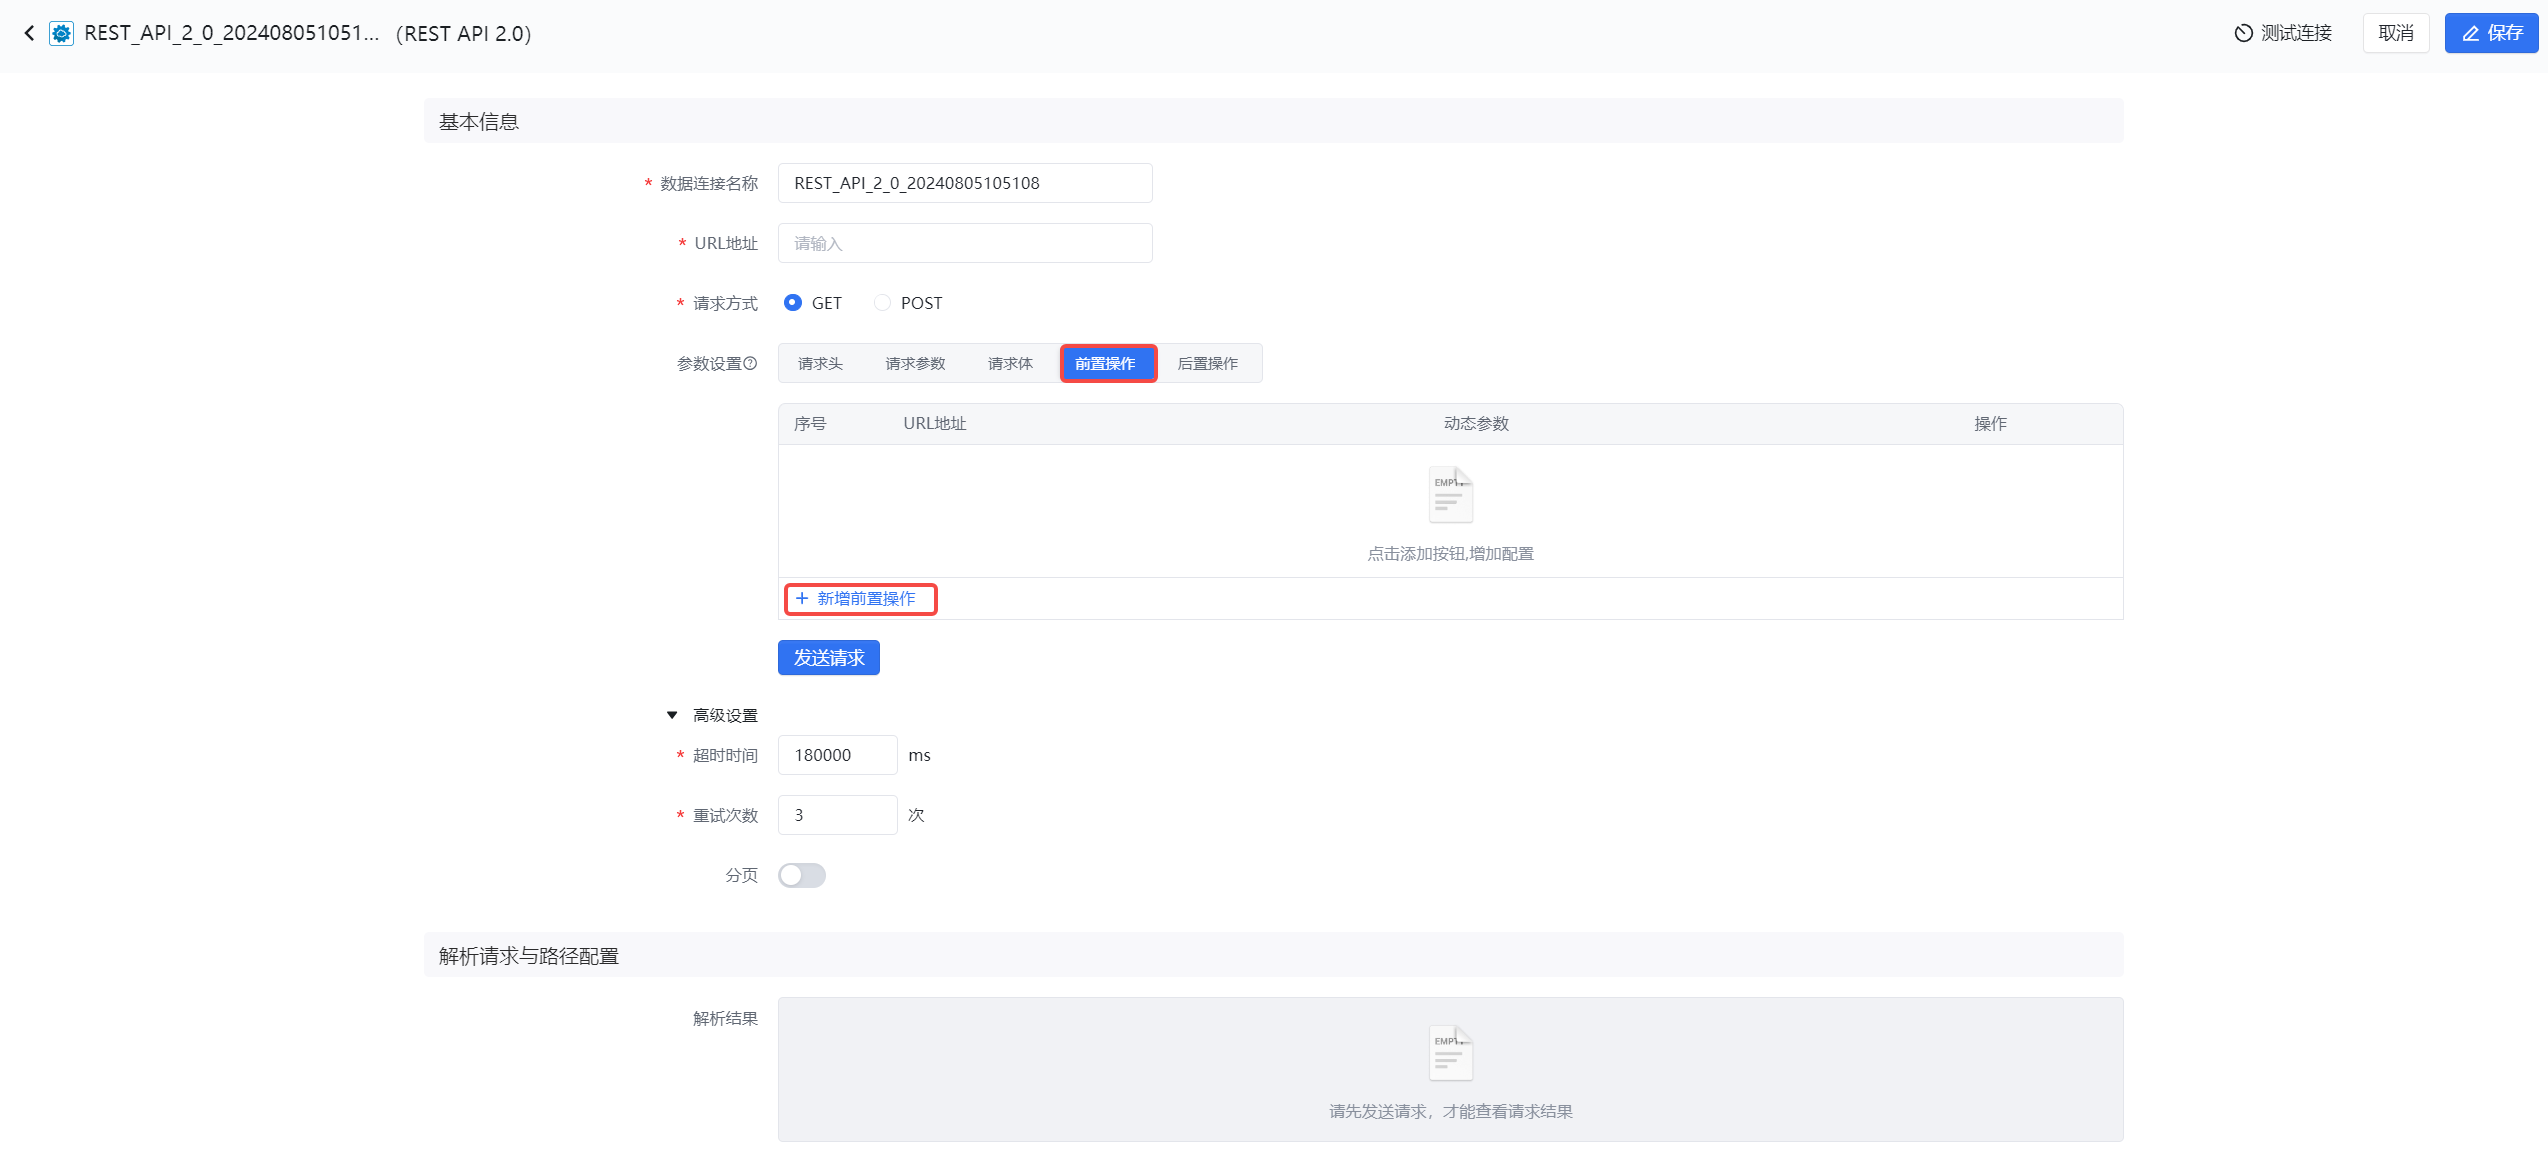Click the REST API connection gear icon
The height and width of the screenshot is (1159, 2548).
click(61, 33)
